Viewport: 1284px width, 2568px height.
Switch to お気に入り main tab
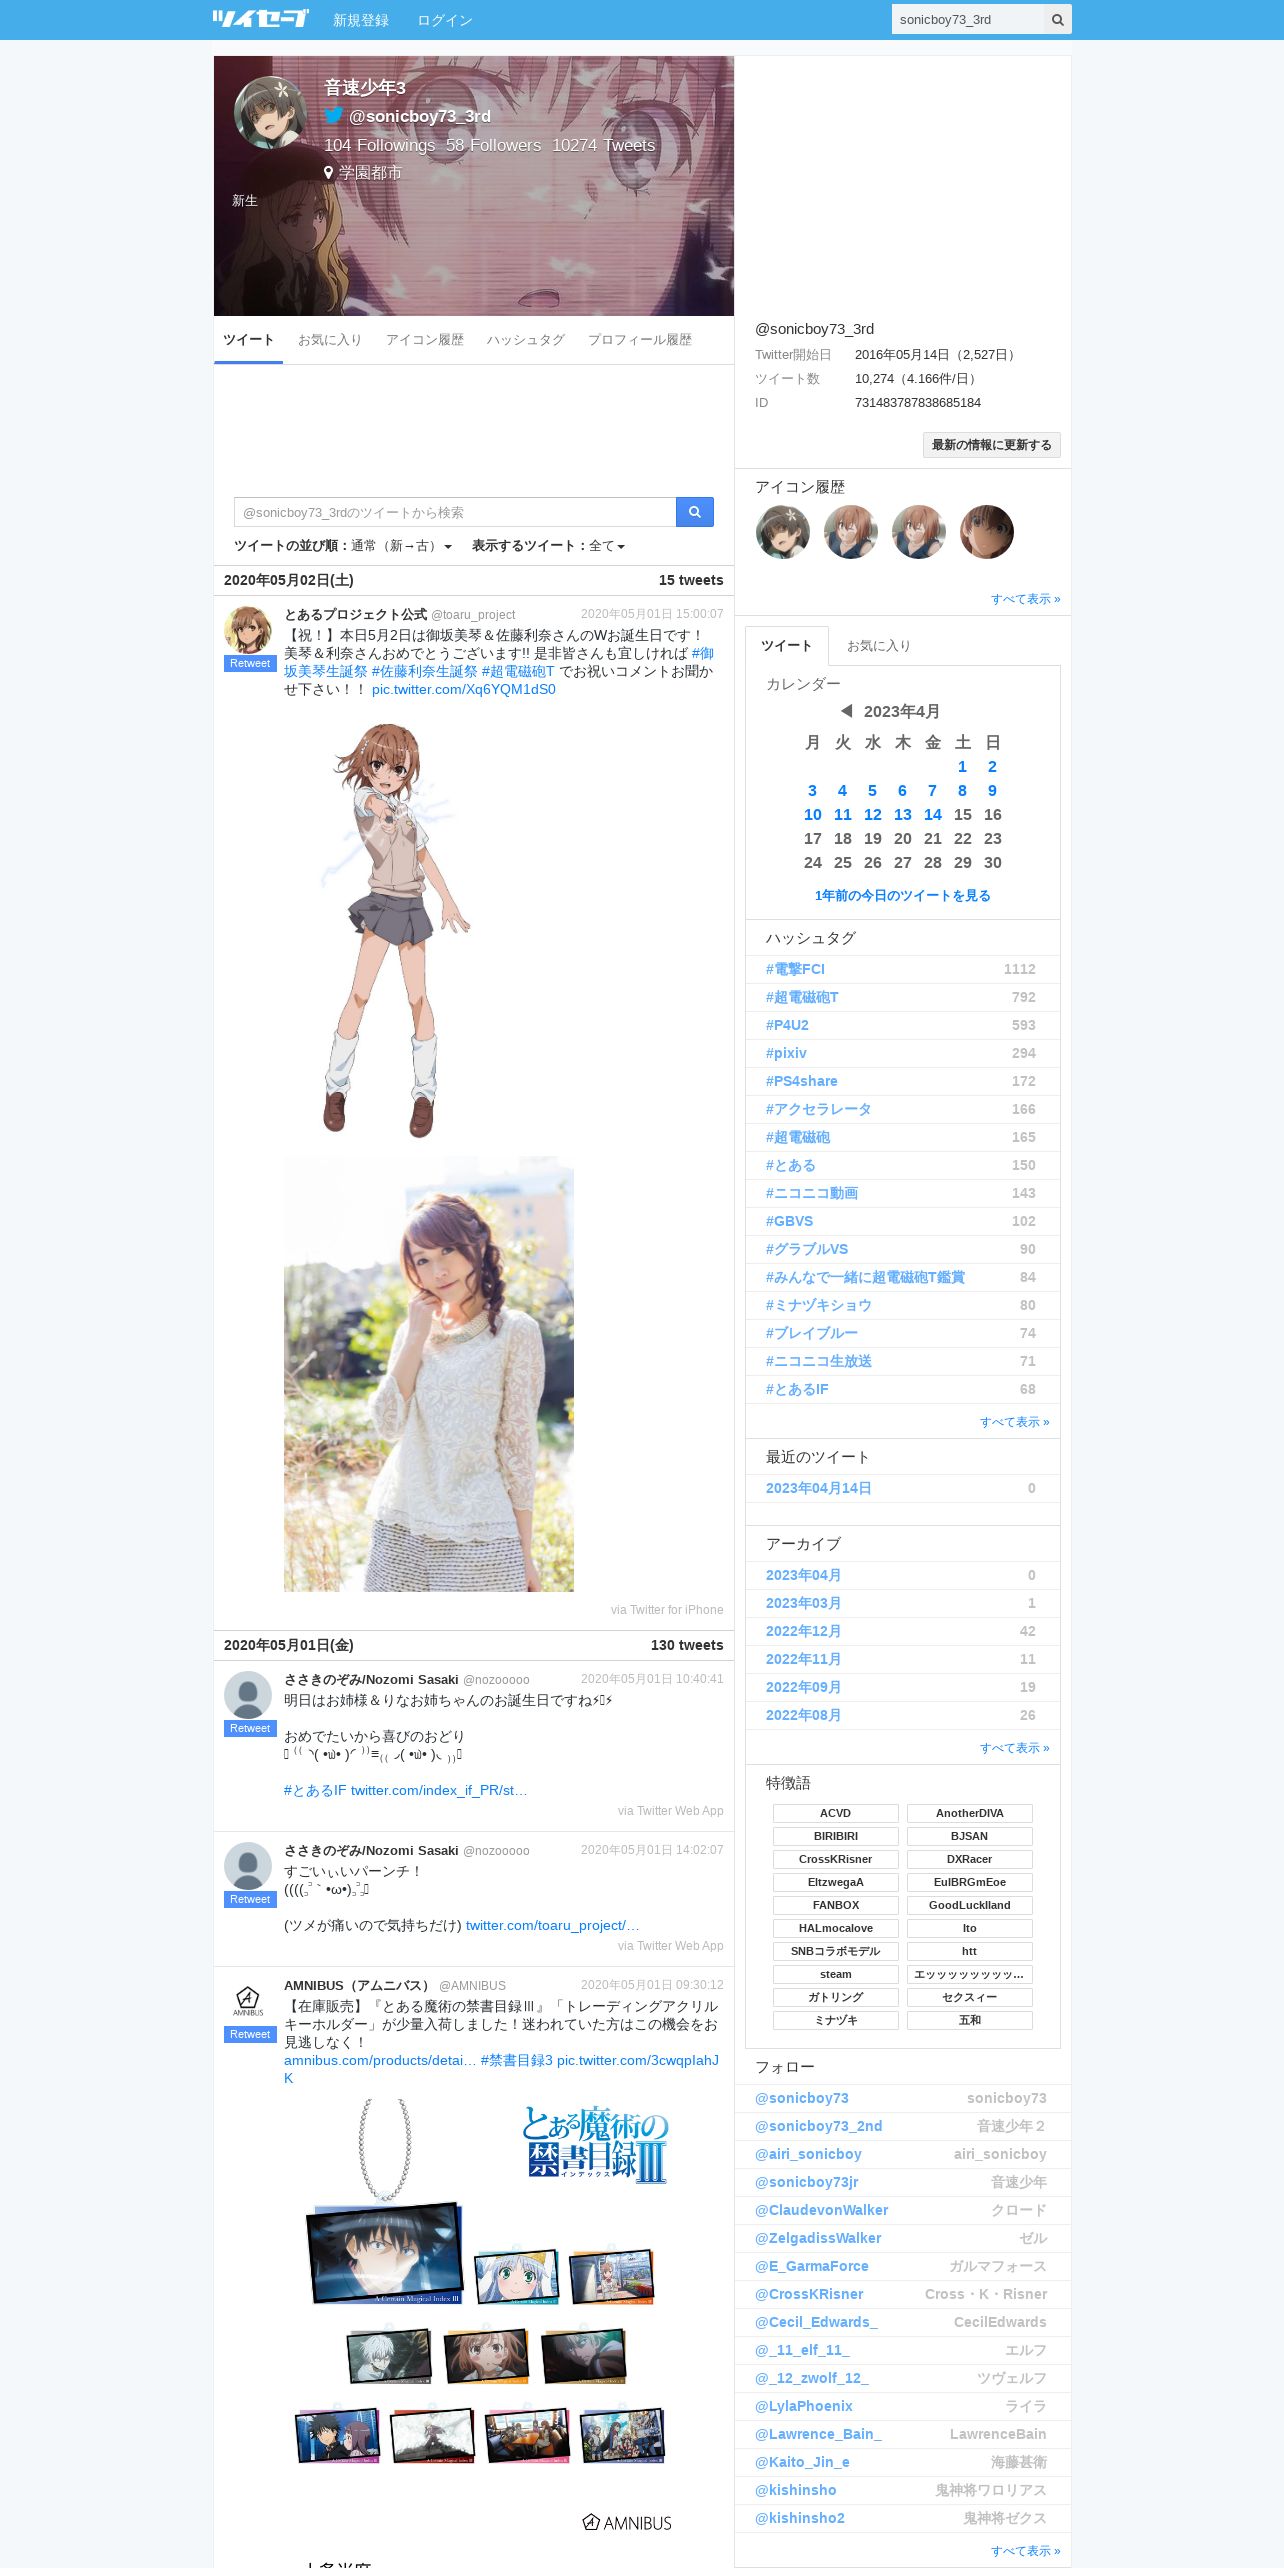coord(329,340)
